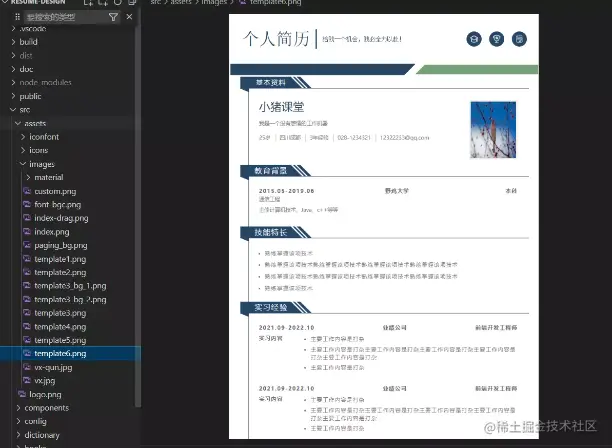
Task: Expand the icons folder
Action: coord(38,150)
